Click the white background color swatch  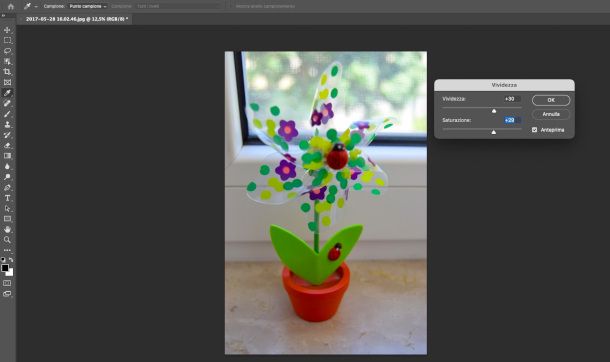click(10, 273)
